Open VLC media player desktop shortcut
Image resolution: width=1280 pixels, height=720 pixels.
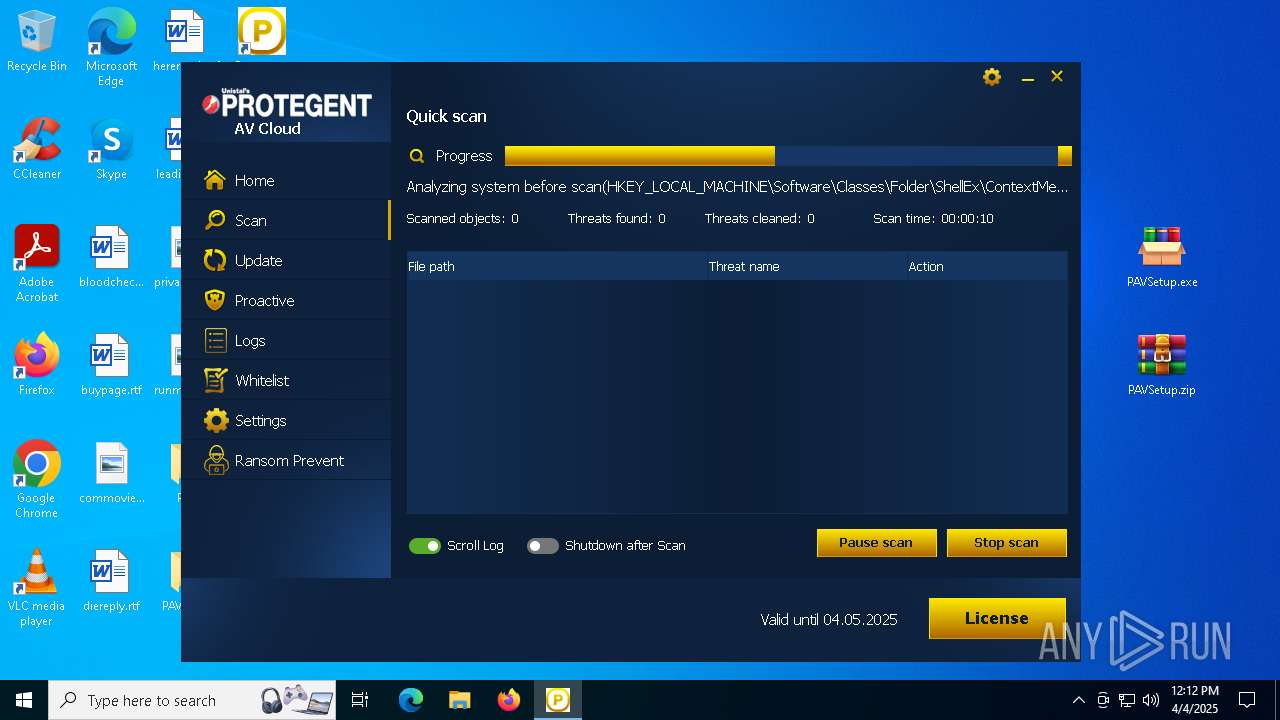[x=37, y=588]
